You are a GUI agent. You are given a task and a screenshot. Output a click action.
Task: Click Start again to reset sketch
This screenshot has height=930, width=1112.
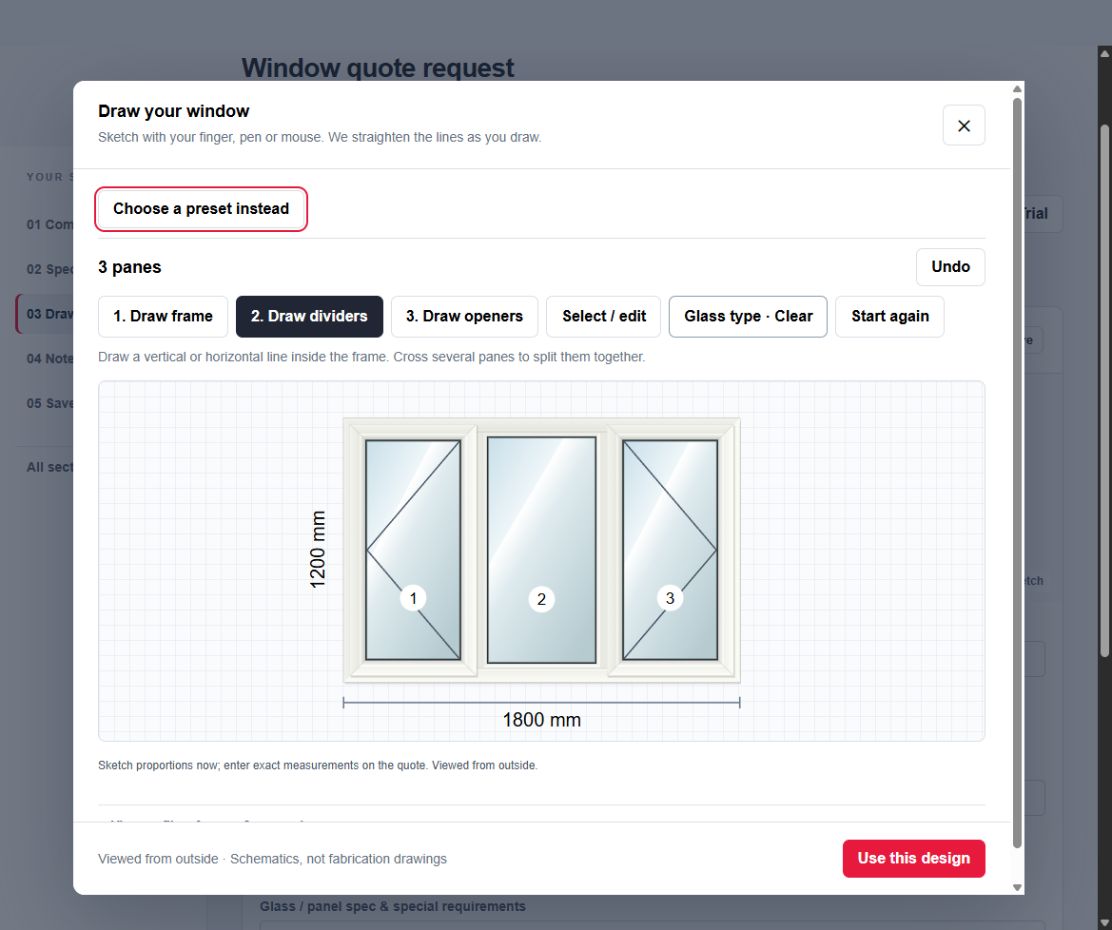(x=889, y=316)
